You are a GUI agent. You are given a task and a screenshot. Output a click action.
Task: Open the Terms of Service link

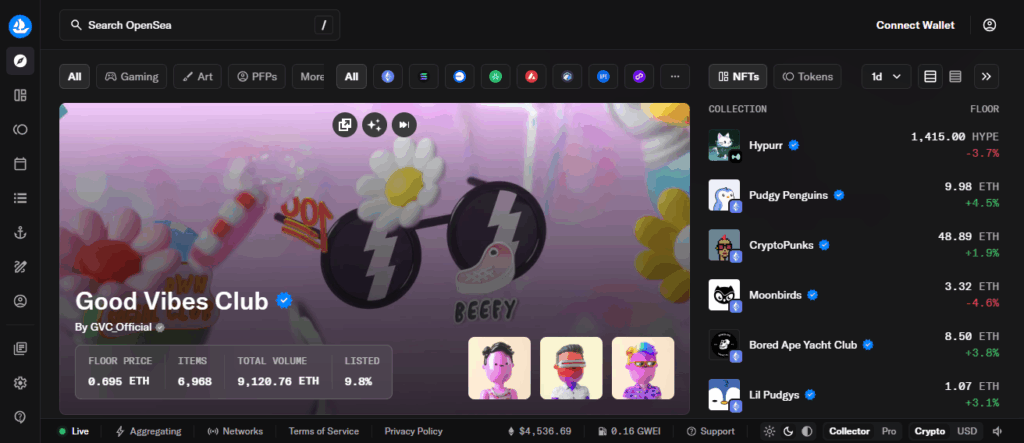[323, 431]
